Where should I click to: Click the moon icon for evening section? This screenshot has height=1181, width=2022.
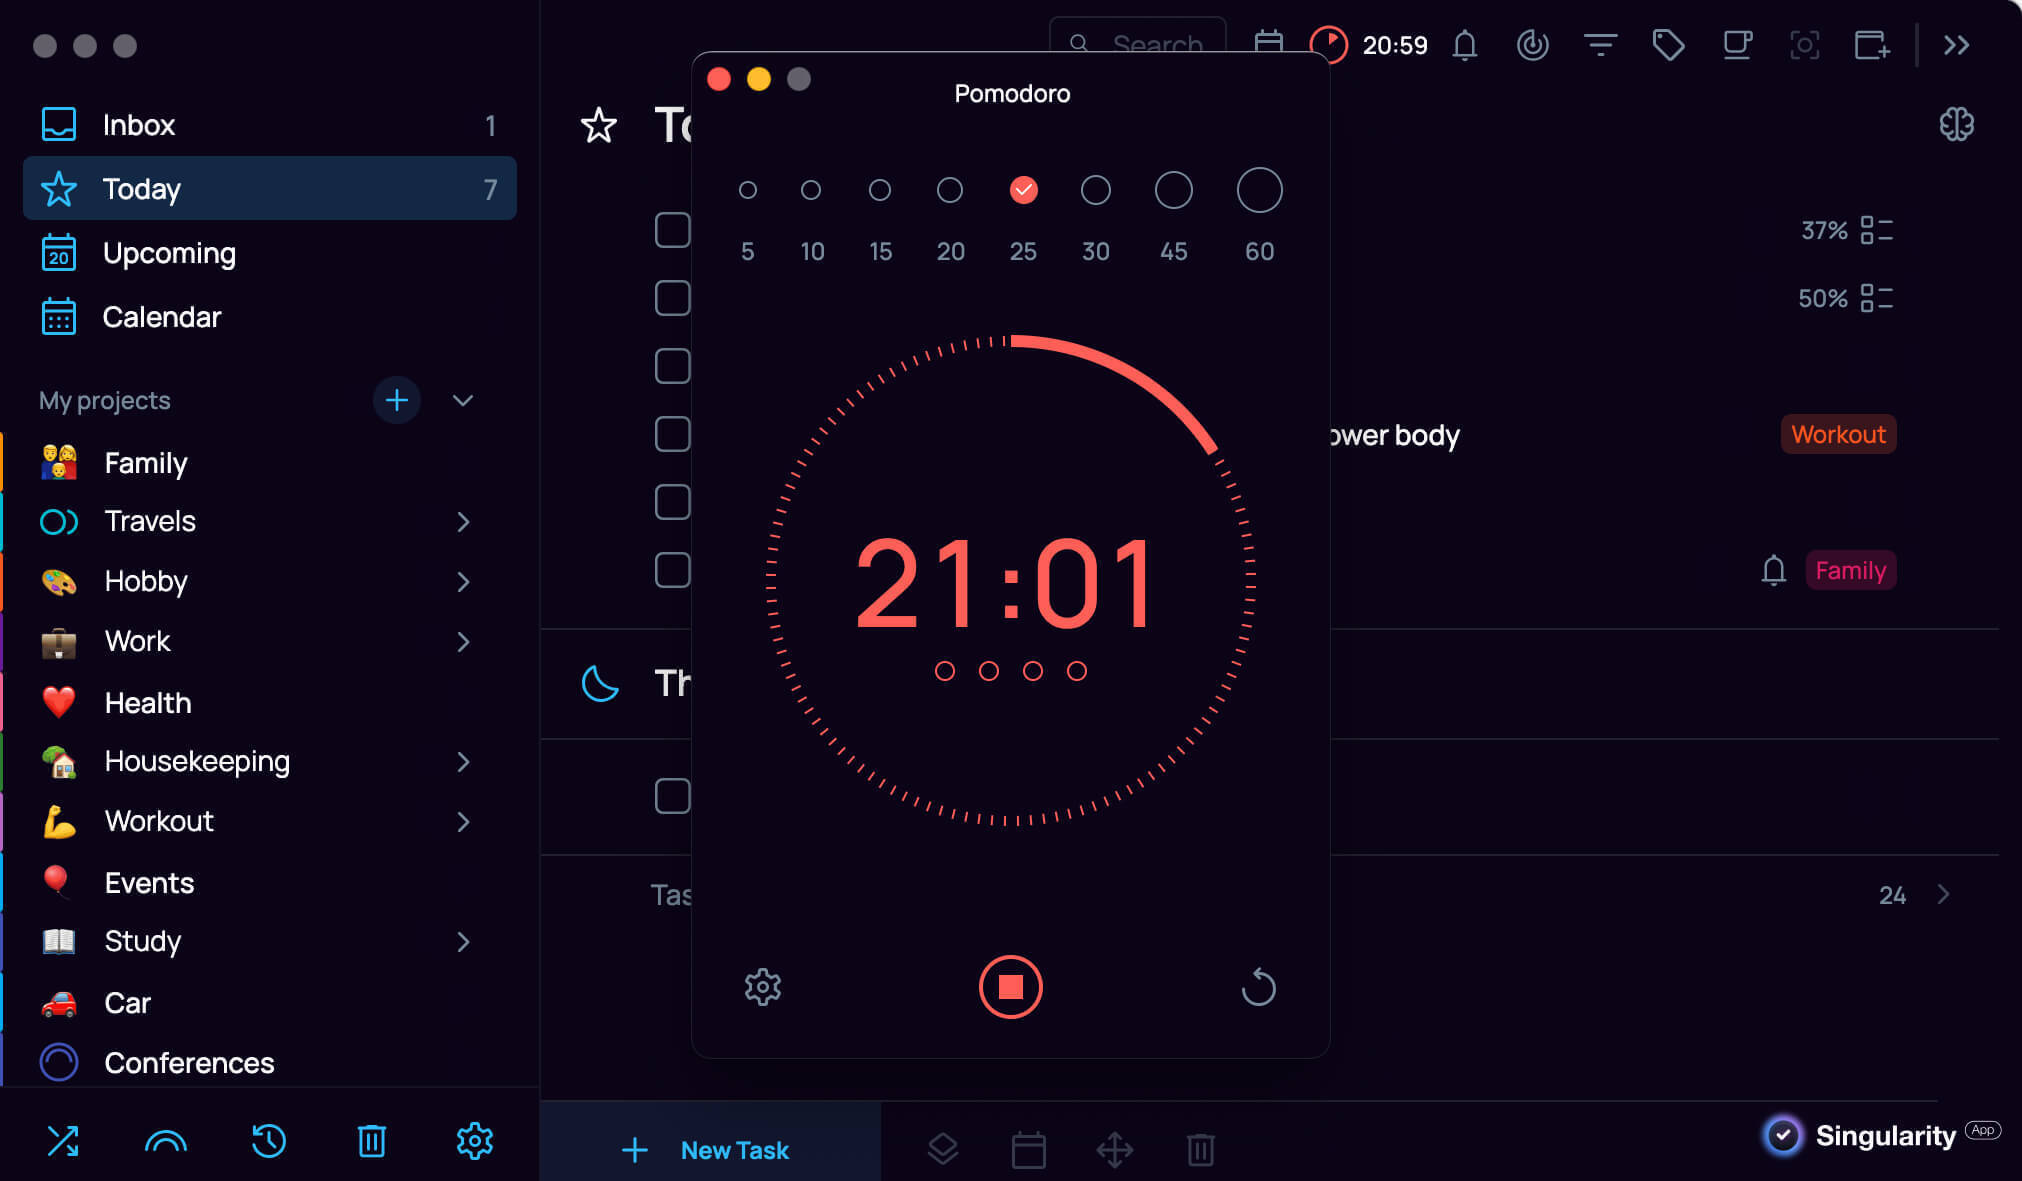(600, 683)
